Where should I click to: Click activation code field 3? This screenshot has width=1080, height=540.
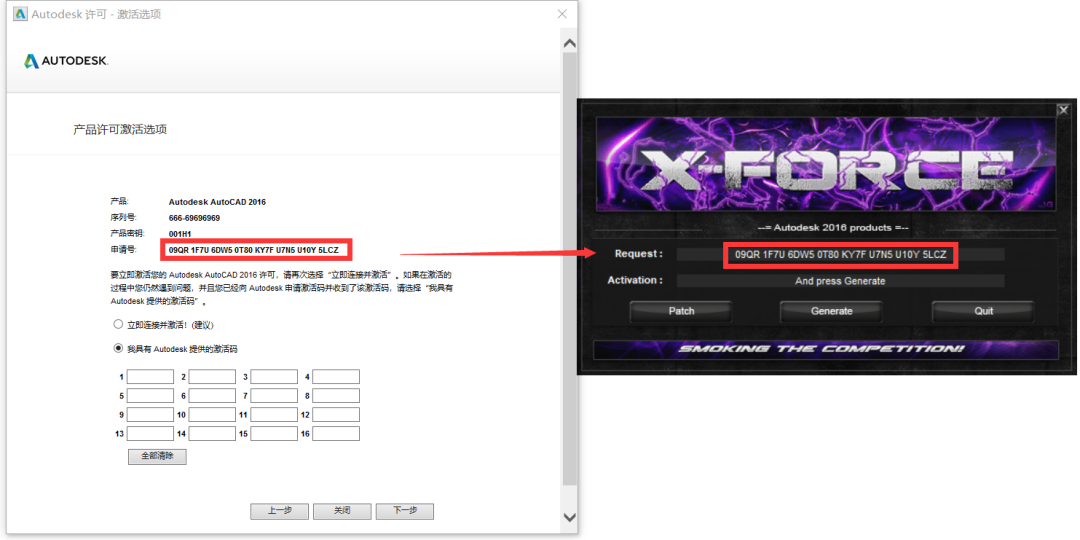coord(274,377)
